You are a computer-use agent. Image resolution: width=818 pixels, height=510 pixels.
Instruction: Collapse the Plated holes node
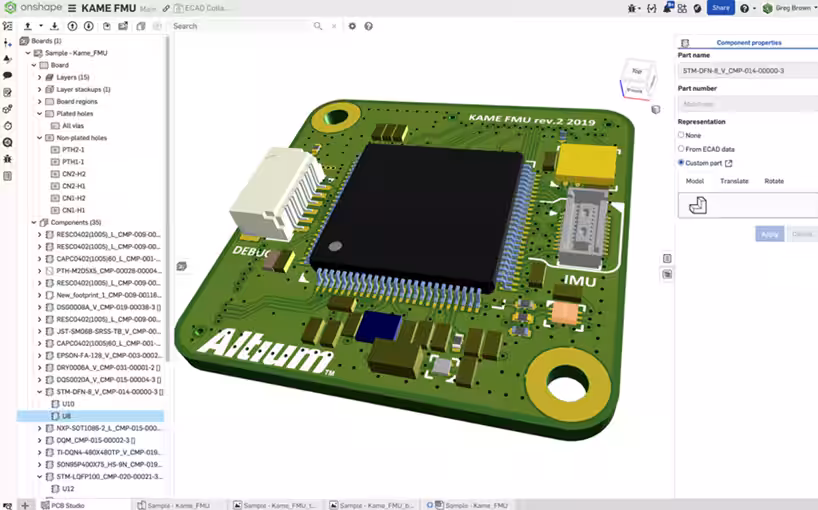point(40,114)
